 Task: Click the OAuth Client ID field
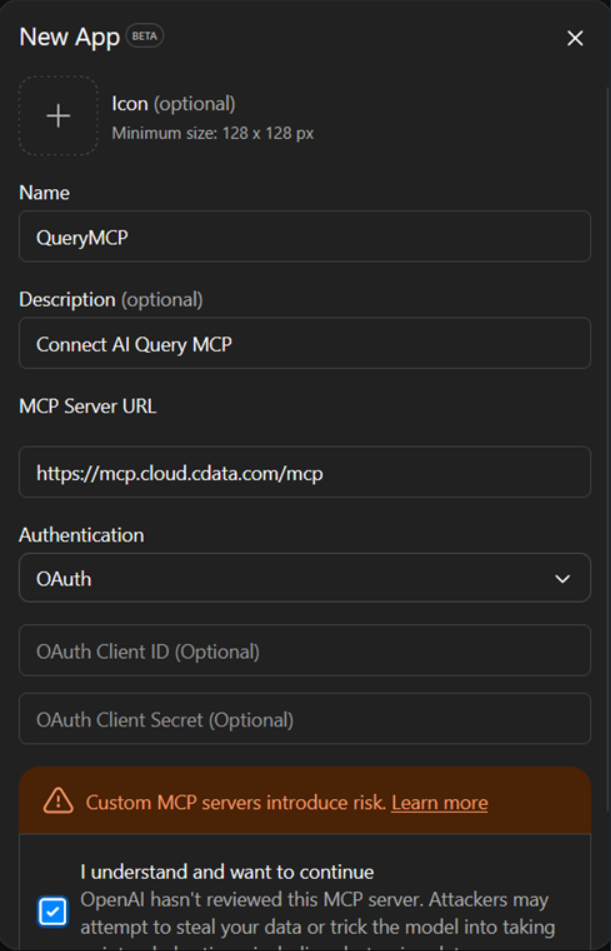305,650
